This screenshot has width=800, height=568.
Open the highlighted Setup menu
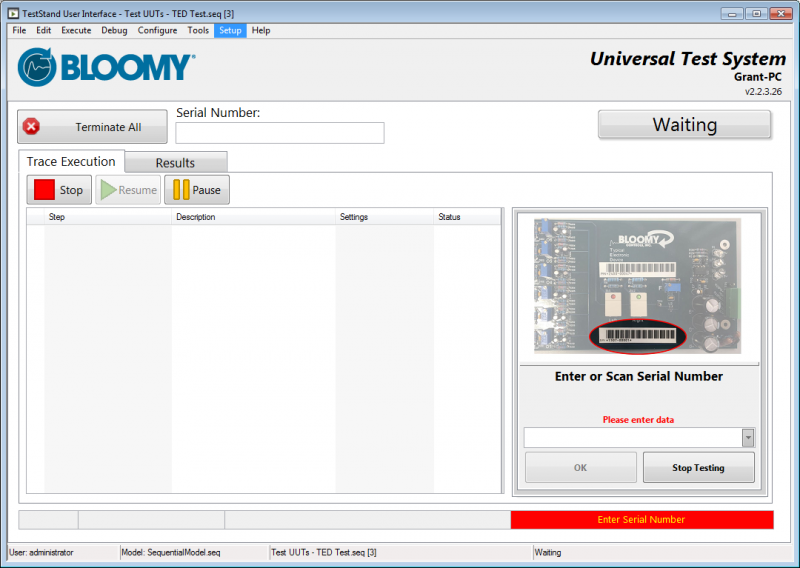(230, 31)
